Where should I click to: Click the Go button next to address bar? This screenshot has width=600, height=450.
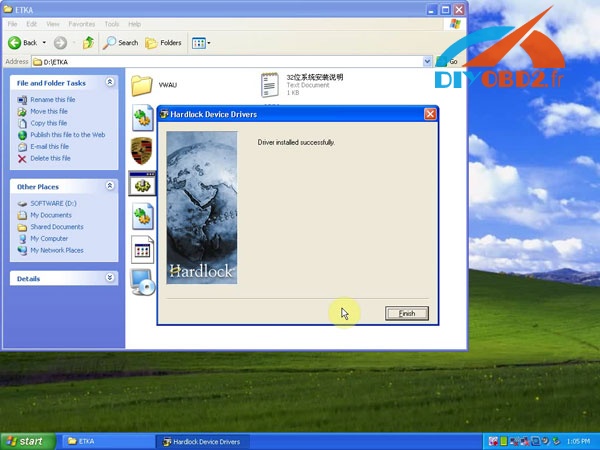click(447, 62)
